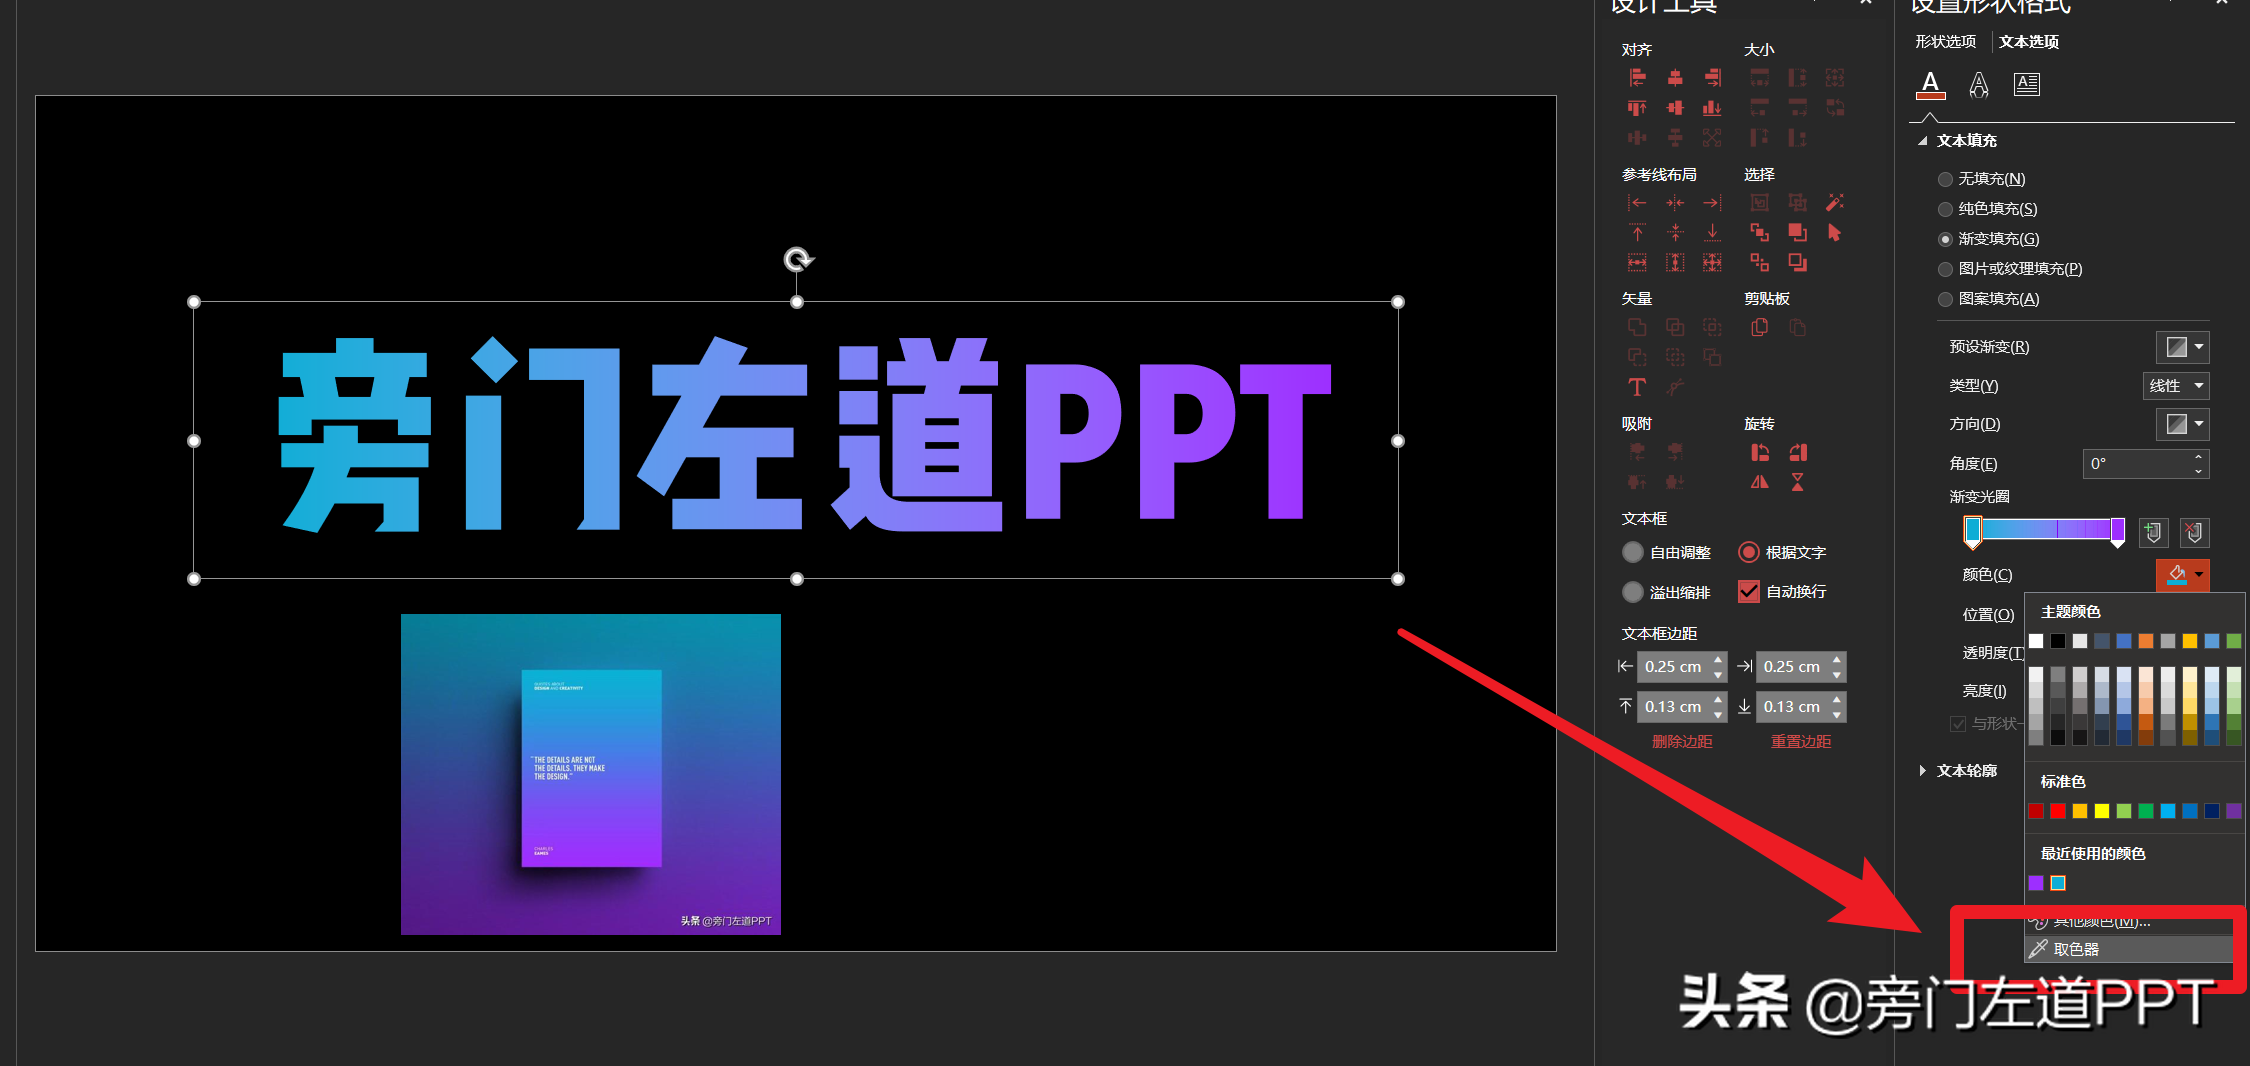This screenshot has height=1066, width=2250.
Task: Click the guide-to-top icon under 参考线布局
Action: point(1637,233)
